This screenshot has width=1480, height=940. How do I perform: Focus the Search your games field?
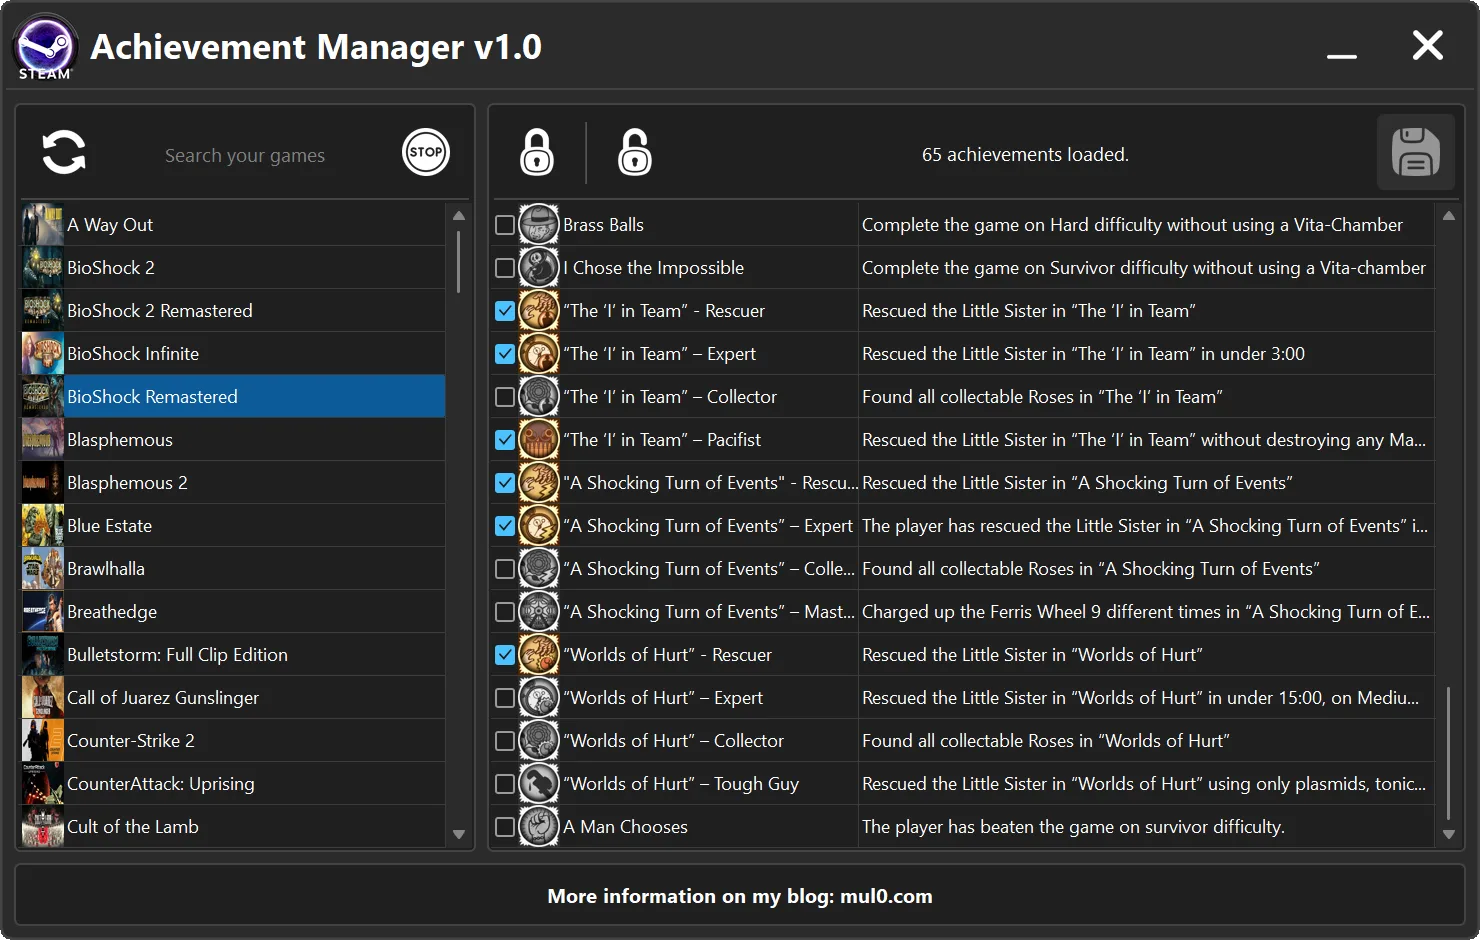(245, 155)
